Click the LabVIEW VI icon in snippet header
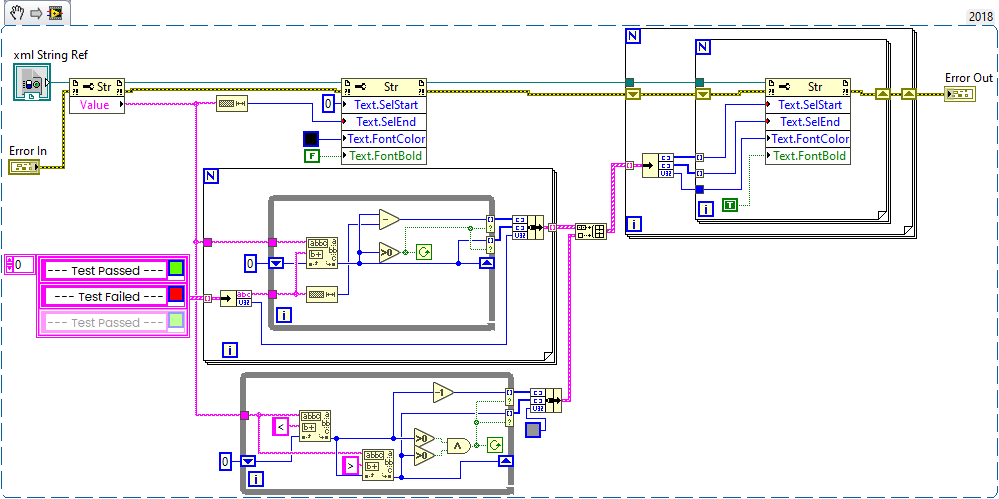This screenshot has width=999, height=499. pyautogui.click(x=54, y=15)
